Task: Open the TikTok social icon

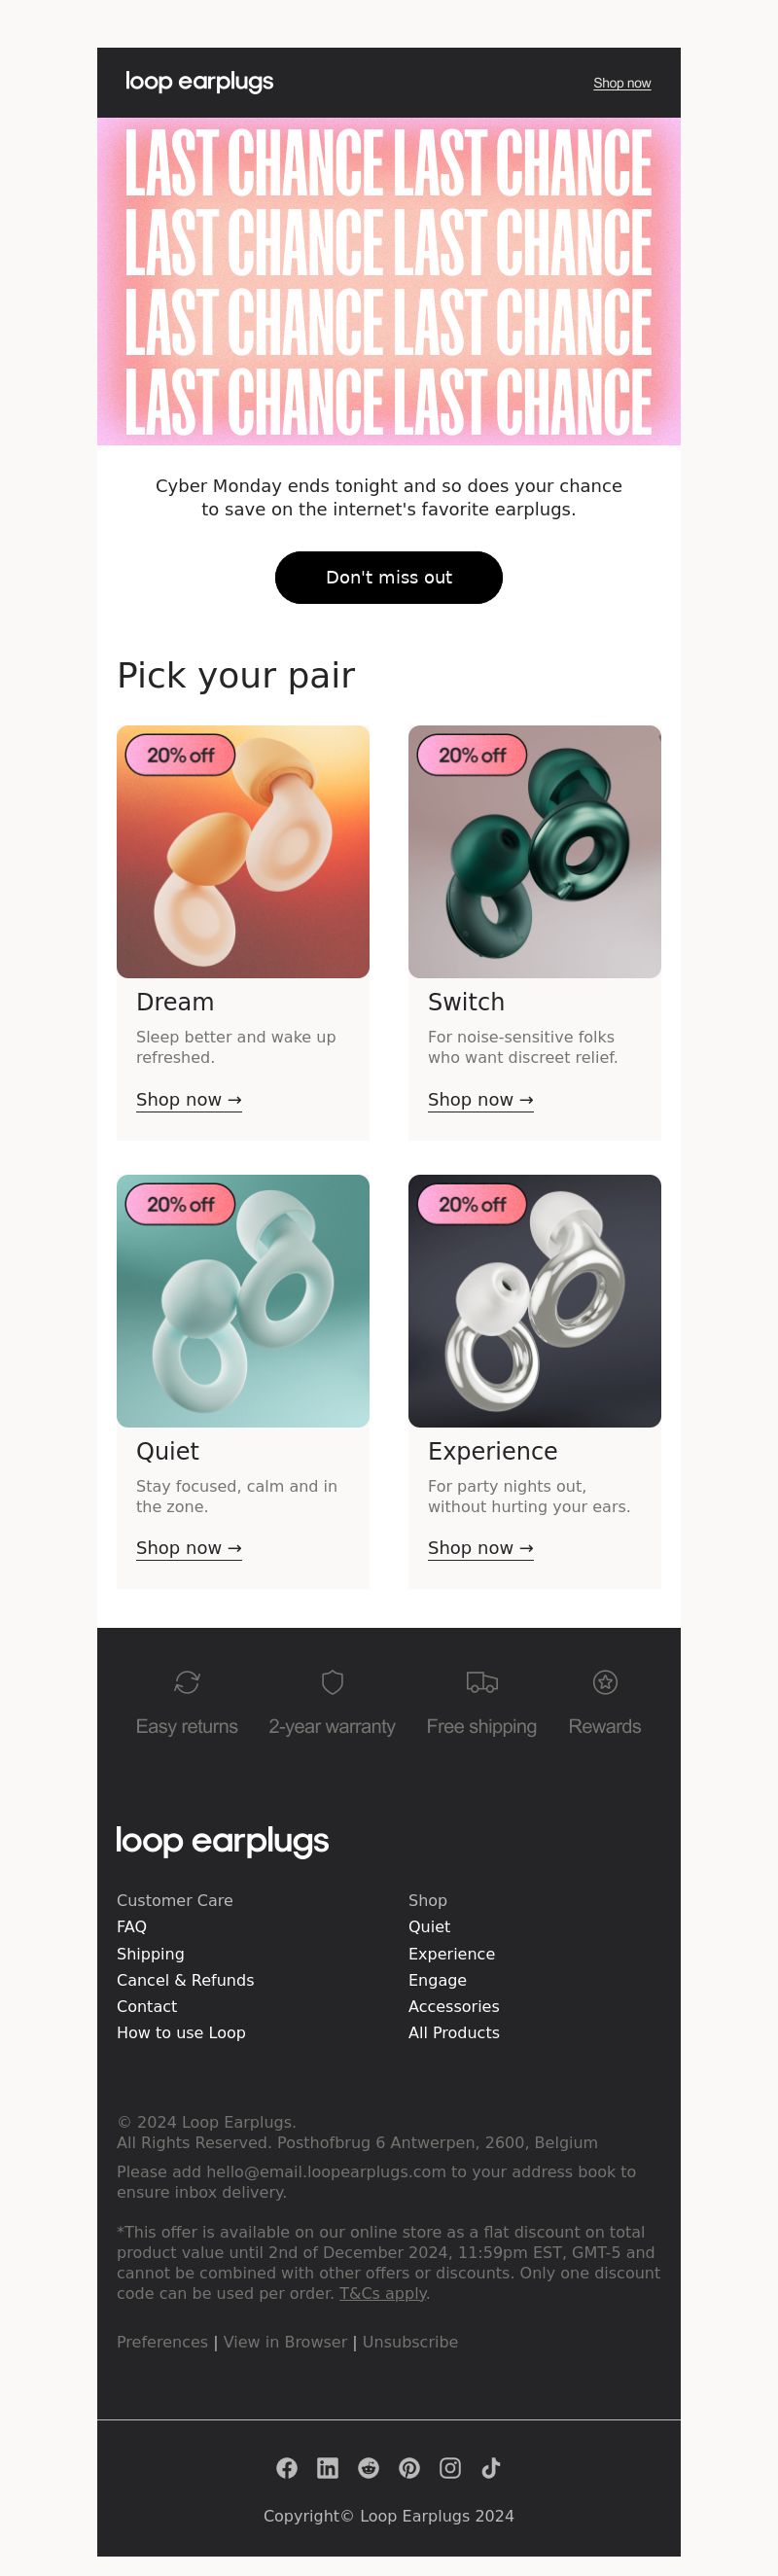Action: pyautogui.click(x=491, y=2468)
